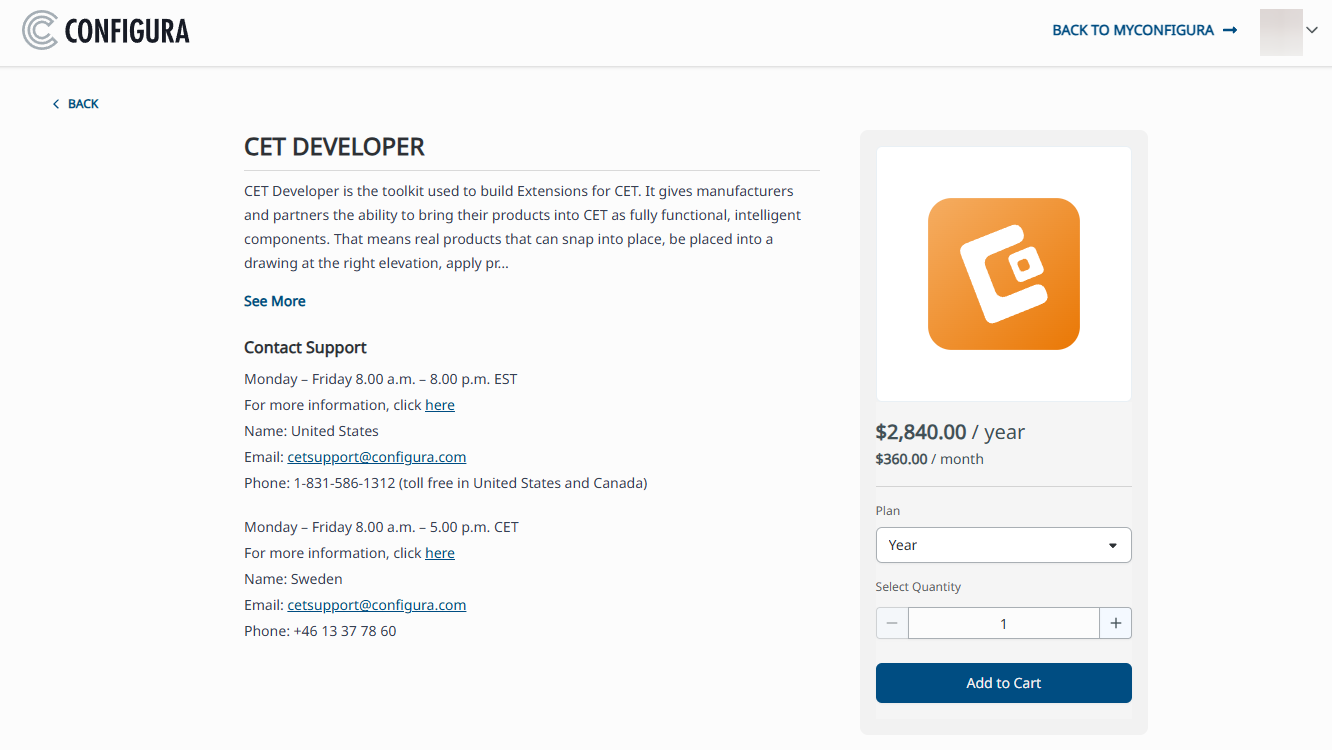Open the BACK TO MYCONFIGURA link

click(x=1145, y=30)
